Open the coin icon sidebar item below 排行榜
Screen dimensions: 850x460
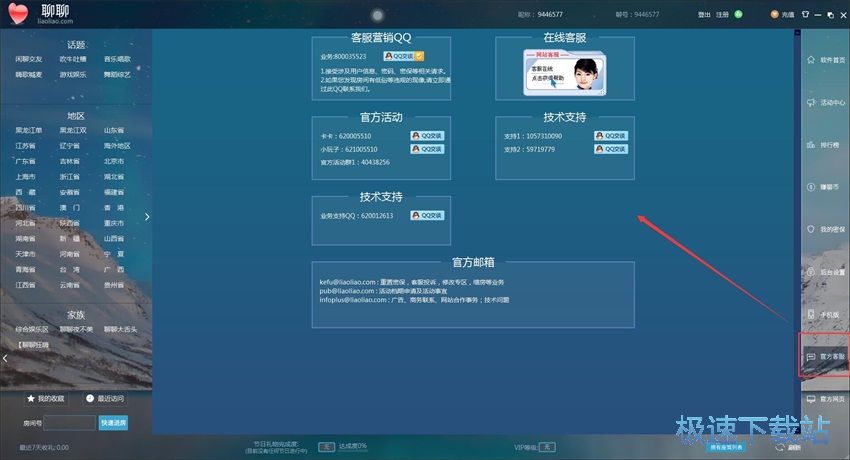coord(823,187)
